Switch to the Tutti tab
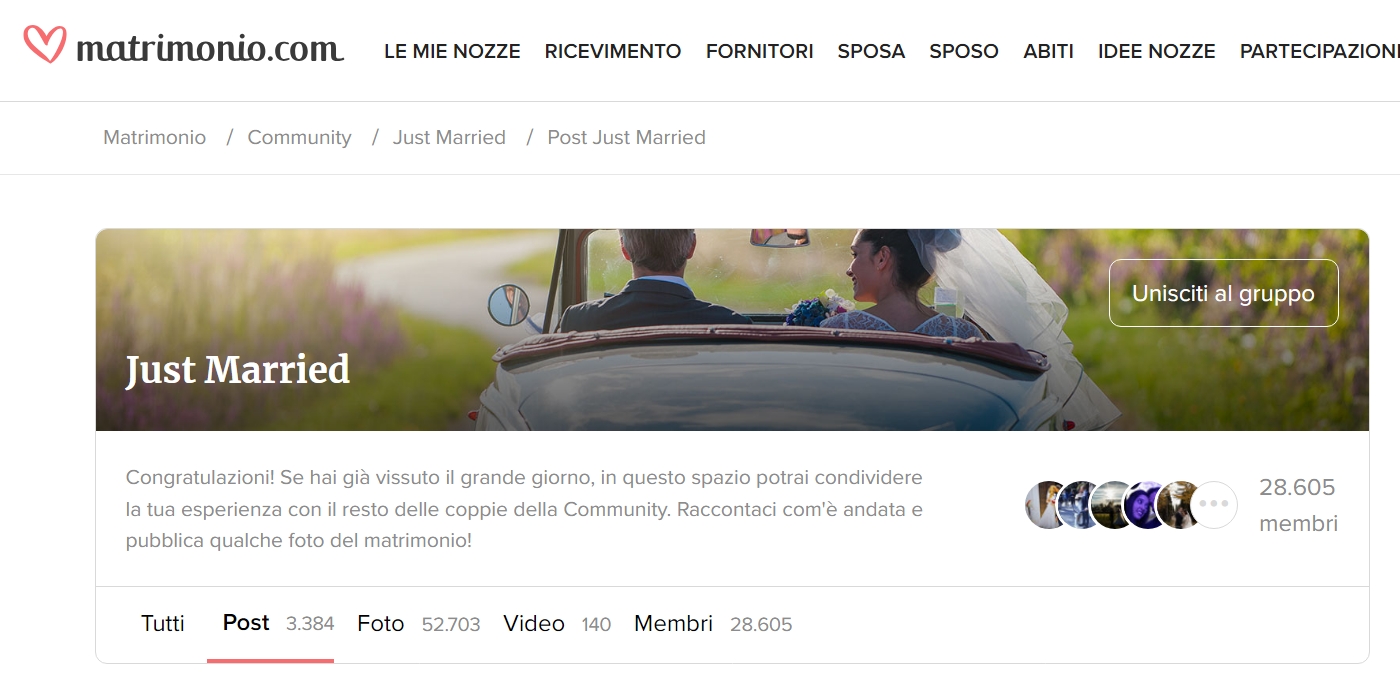This screenshot has width=1400, height=699. 163,624
